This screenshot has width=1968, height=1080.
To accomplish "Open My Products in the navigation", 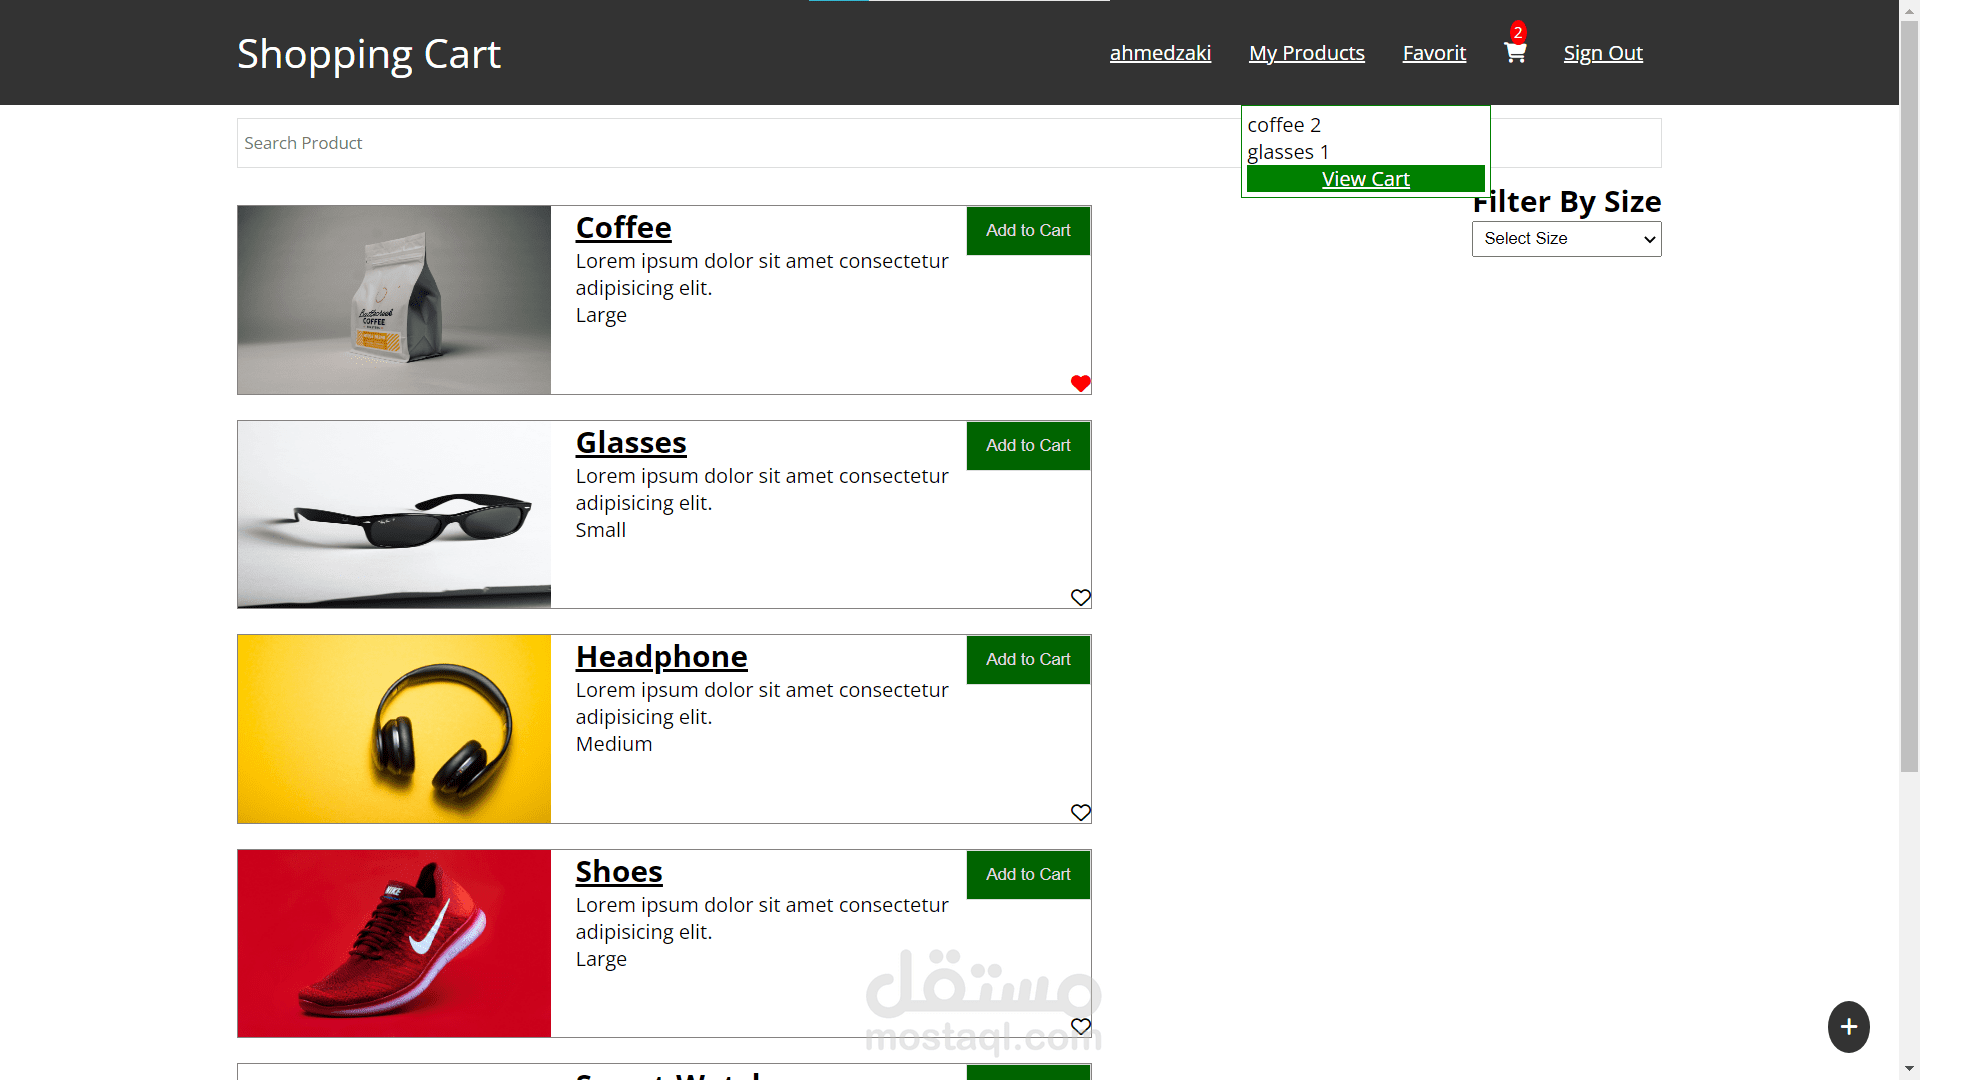I will (x=1306, y=53).
